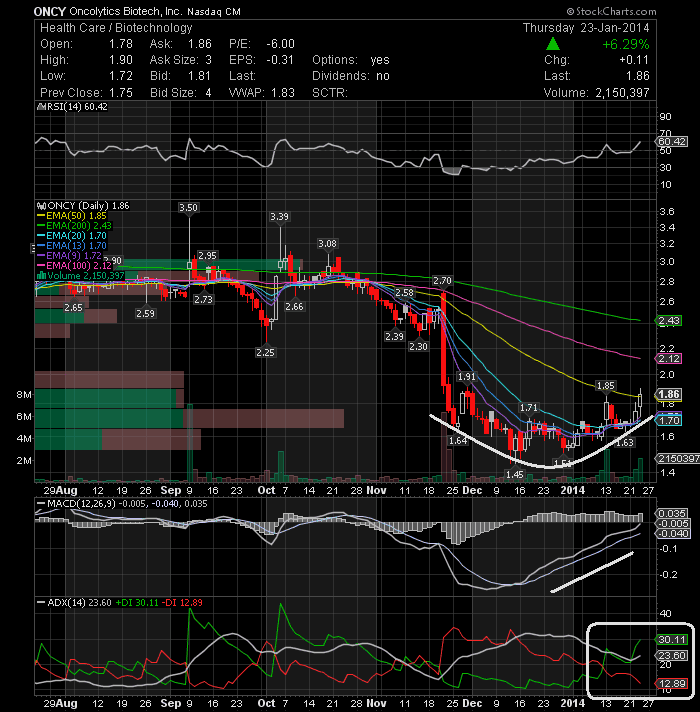Click the Chg value +0.11
The width and height of the screenshot is (700, 712).
tap(634, 60)
